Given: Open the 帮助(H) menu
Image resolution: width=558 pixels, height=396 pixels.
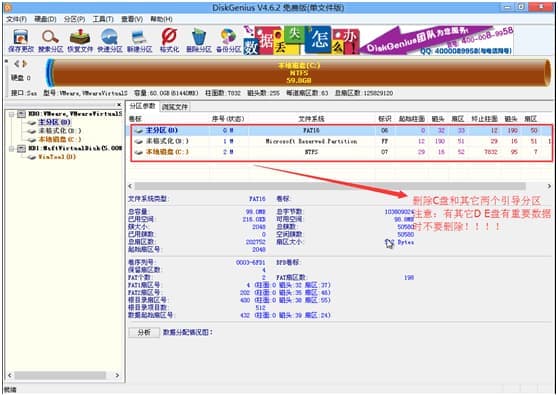Looking at the screenshot, I should (x=161, y=19).
